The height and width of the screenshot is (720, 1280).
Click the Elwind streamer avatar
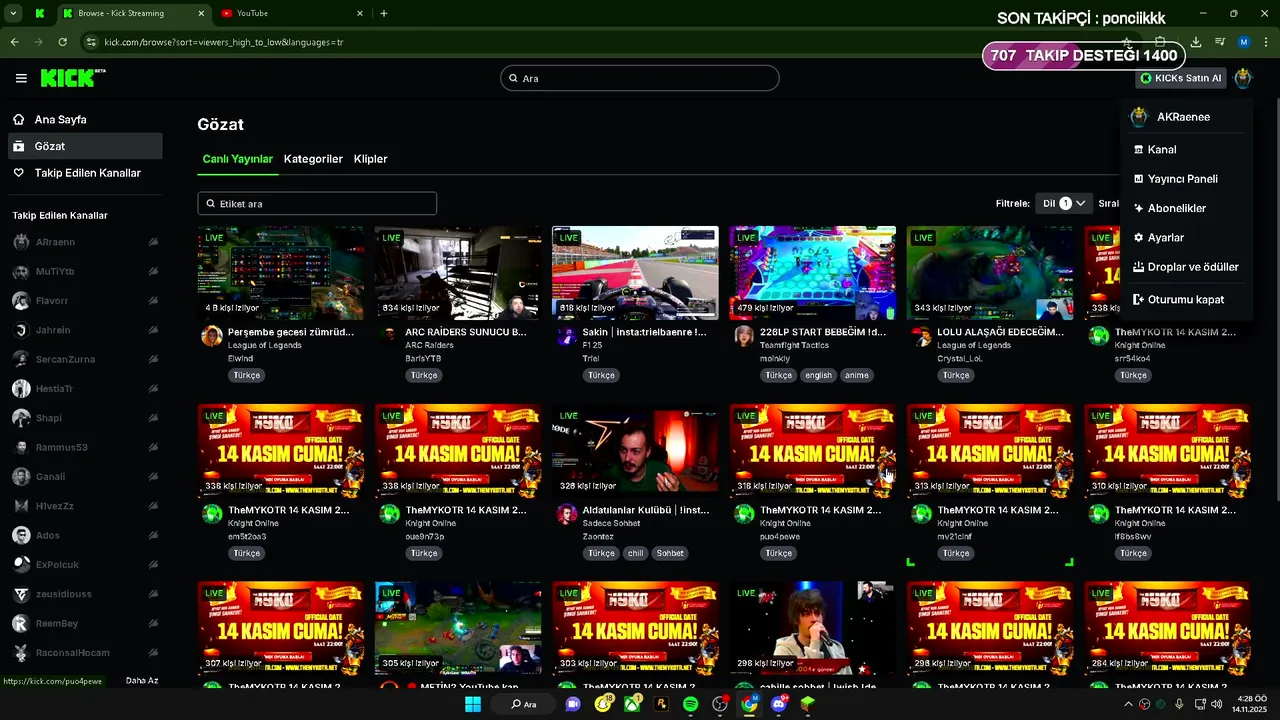(x=212, y=336)
